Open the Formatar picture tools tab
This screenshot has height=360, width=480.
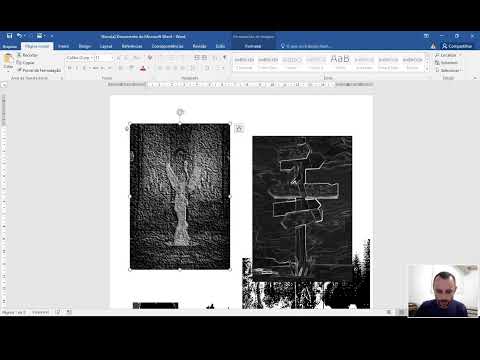tap(253, 46)
